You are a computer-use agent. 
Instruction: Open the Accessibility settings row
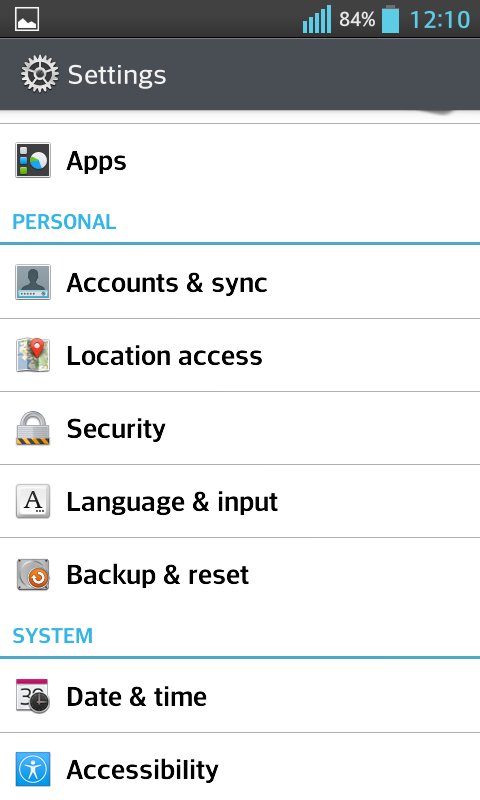tap(240, 767)
